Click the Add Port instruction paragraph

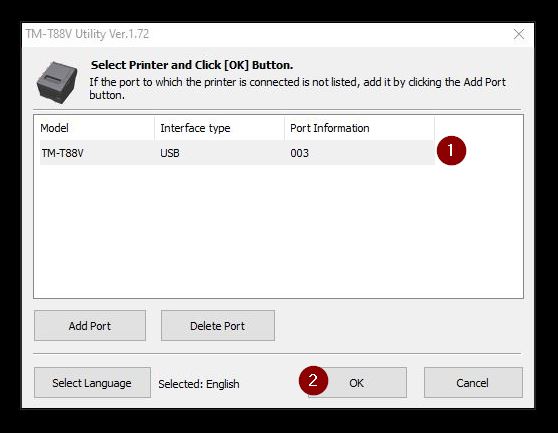(x=298, y=89)
